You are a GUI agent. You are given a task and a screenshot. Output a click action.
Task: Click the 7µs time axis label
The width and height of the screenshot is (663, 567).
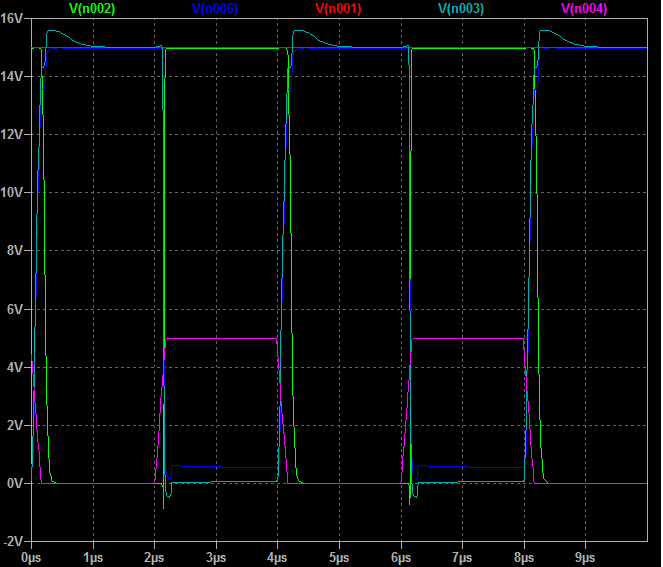click(x=462, y=558)
